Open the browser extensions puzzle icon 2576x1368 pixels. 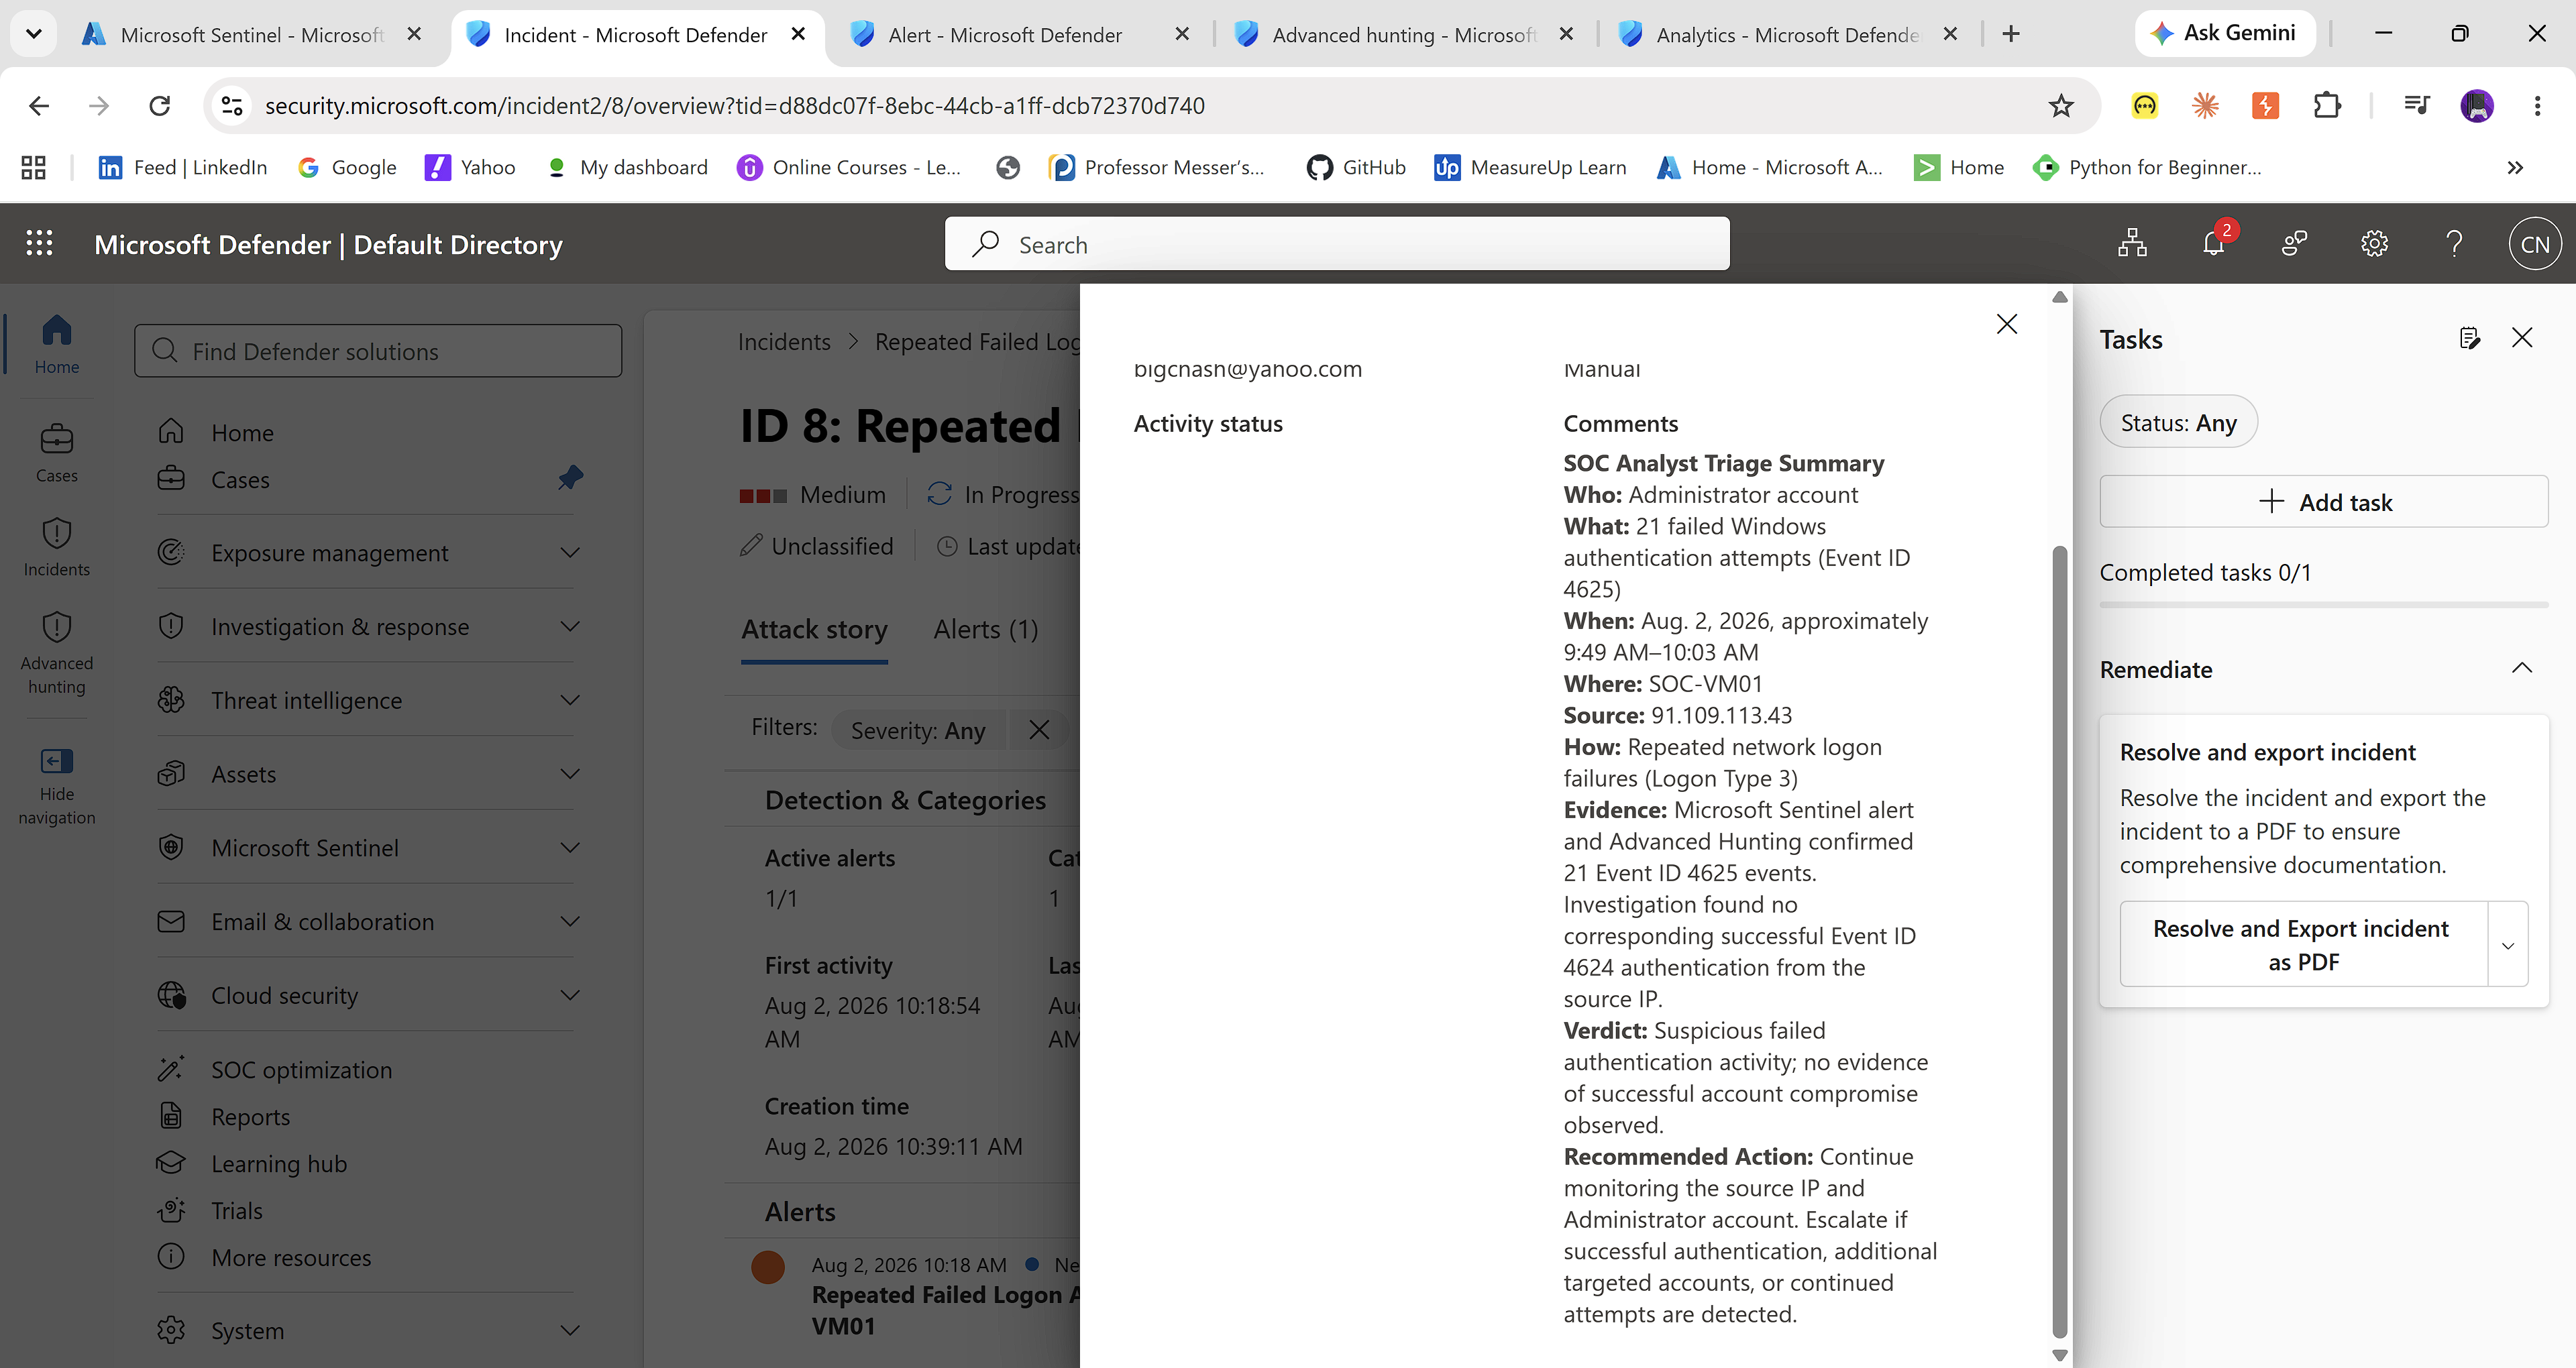coord(2327,105)
